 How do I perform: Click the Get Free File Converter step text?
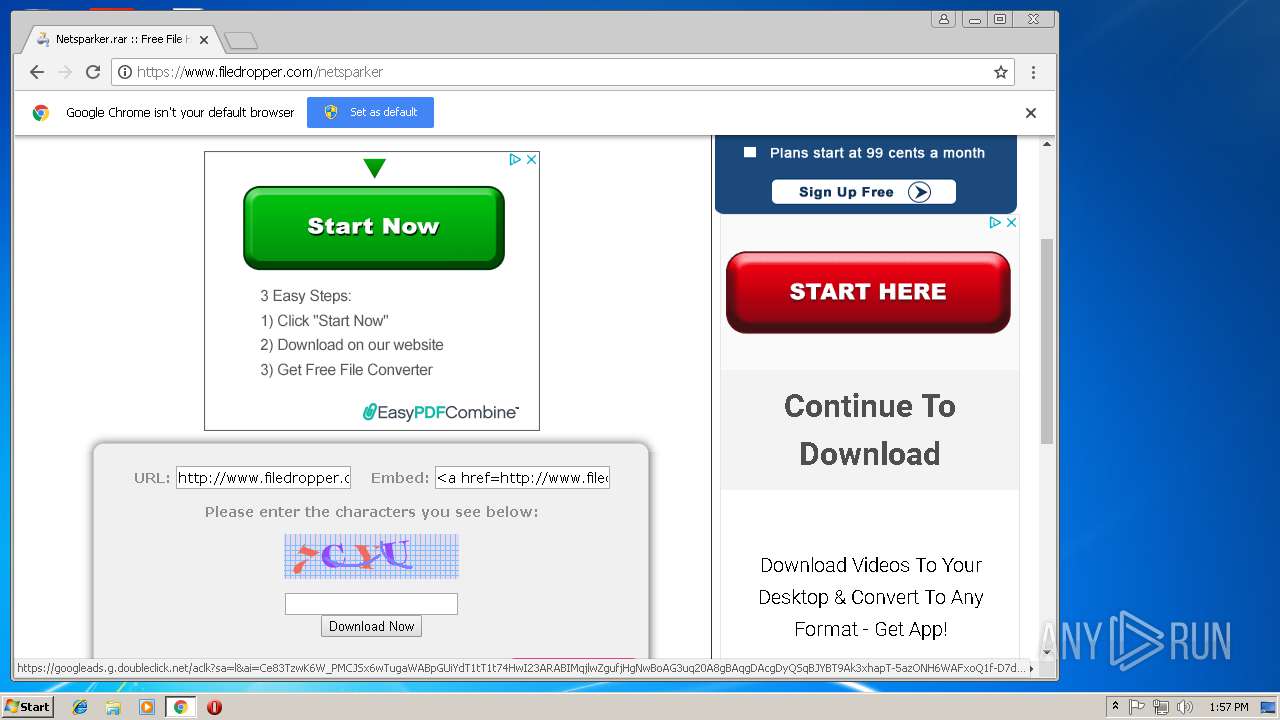346,370
